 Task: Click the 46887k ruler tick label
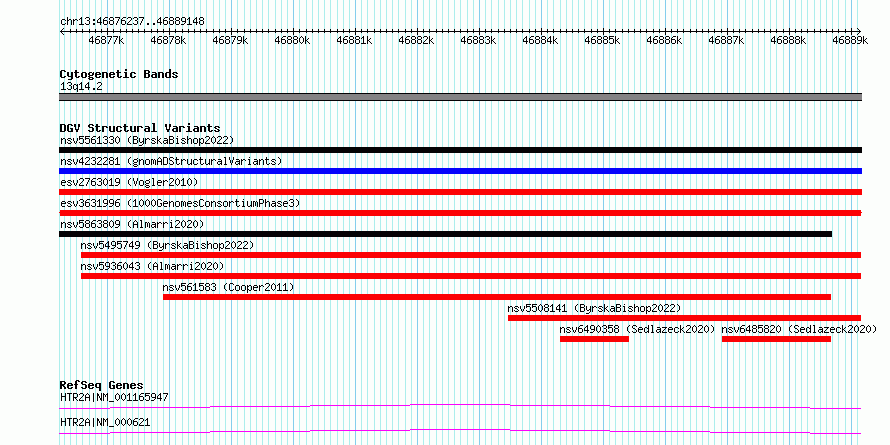727,40
